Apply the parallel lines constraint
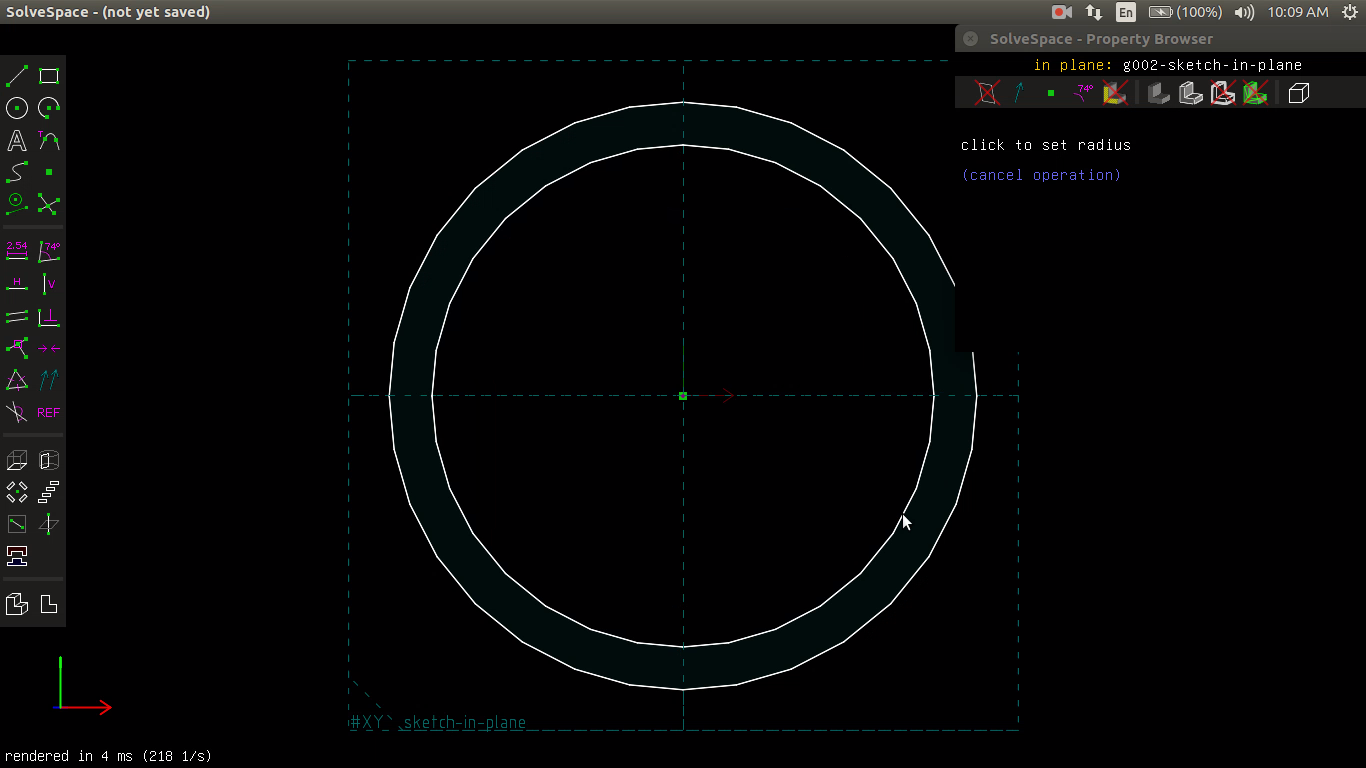This screenshot has height=768, width=1366. click(x=17, y=316)
